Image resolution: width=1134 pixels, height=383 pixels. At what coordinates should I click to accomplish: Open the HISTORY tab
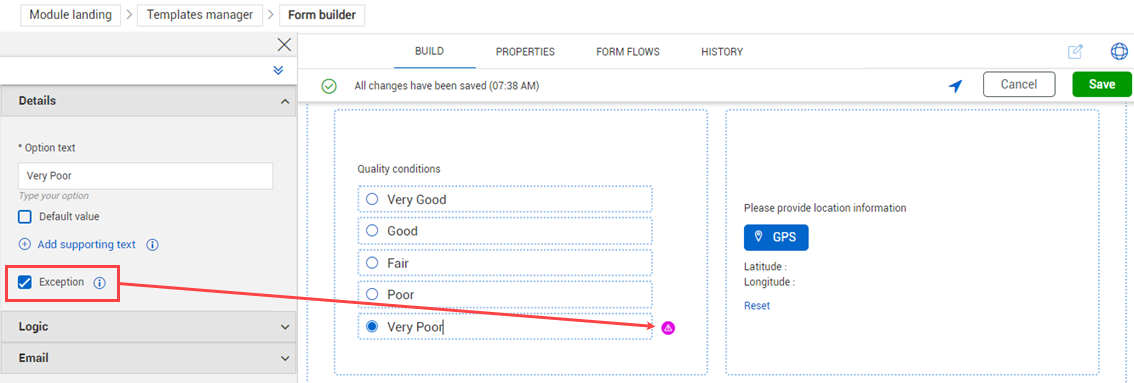(x=722, y=52)
